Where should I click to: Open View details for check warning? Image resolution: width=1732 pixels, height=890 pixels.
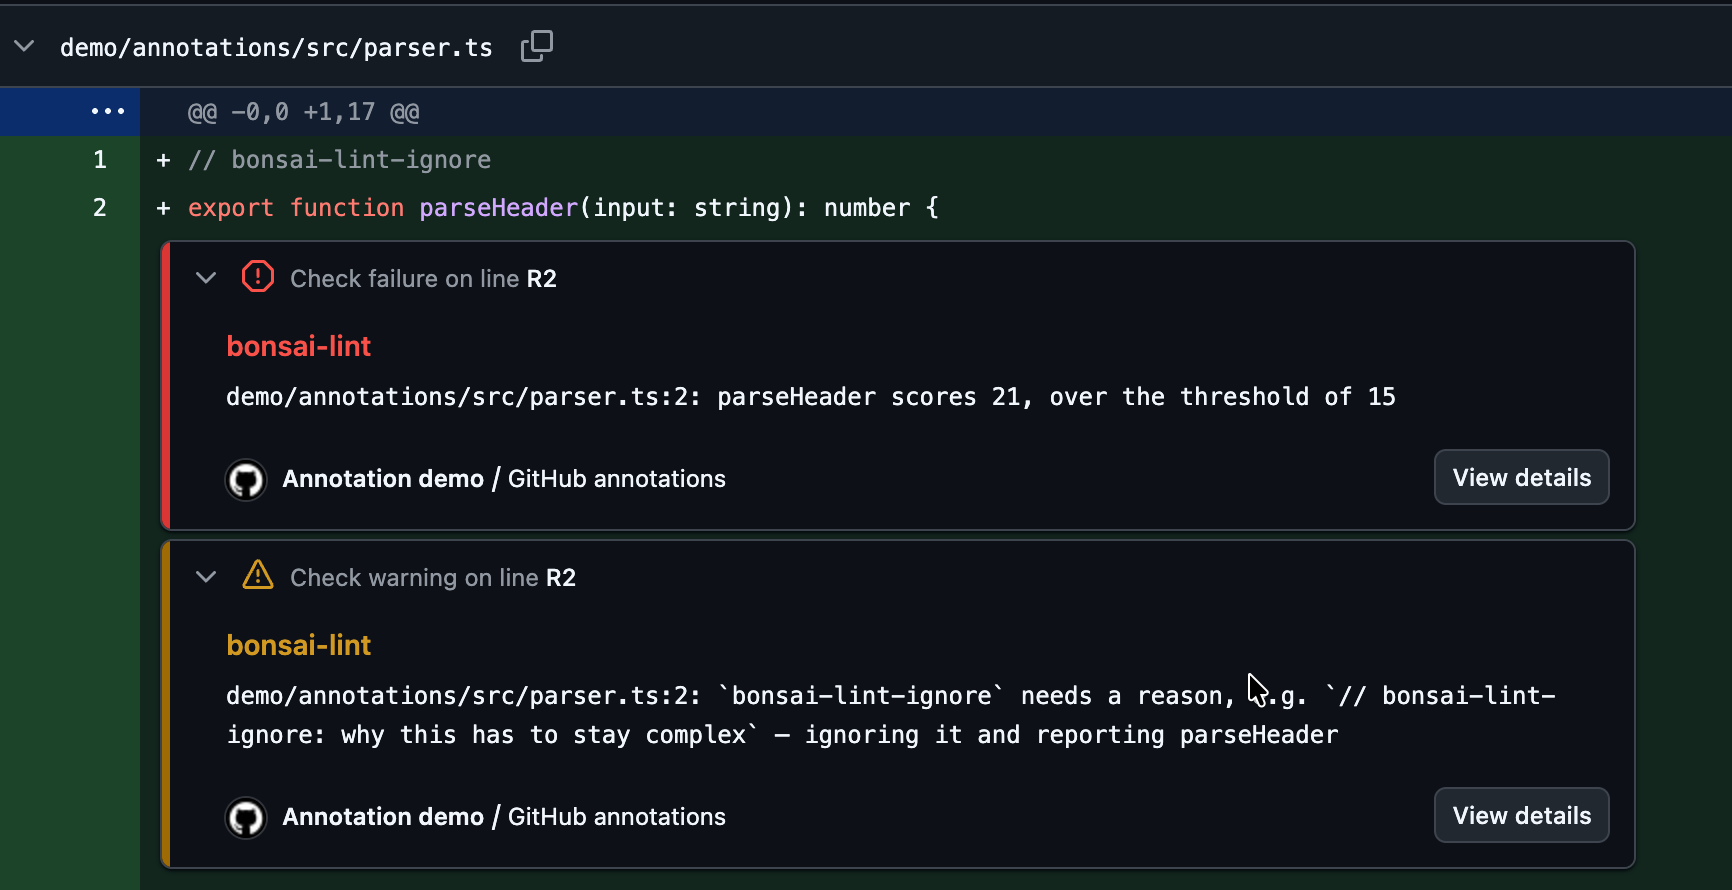1521,815
